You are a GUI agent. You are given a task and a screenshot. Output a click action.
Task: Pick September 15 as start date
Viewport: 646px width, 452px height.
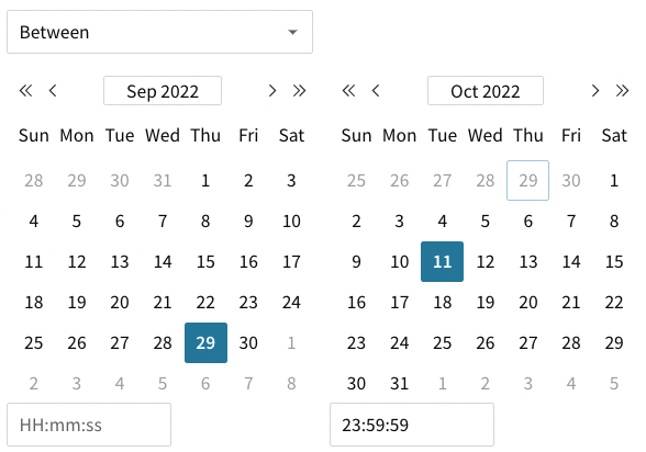206,262
